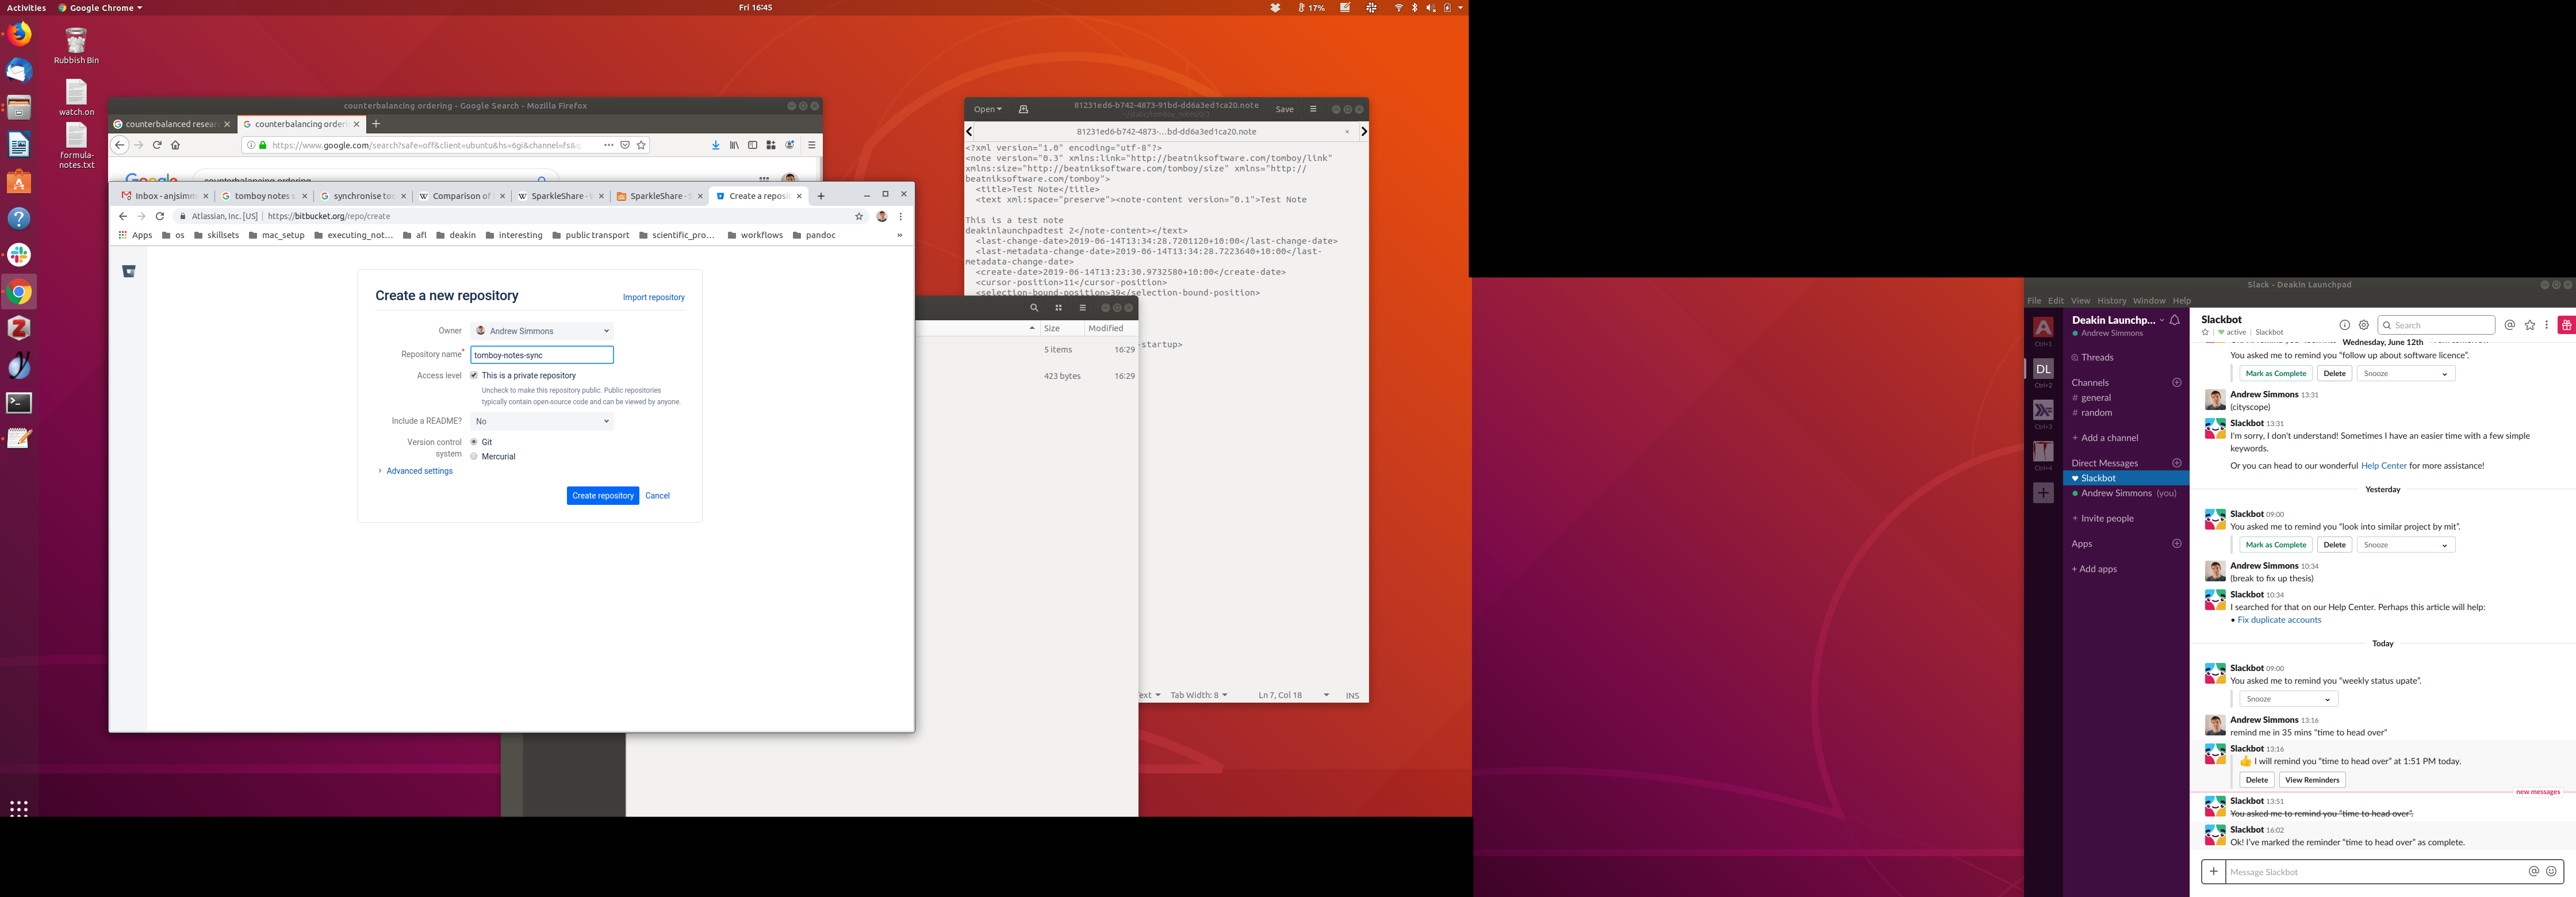Select Git version control radio button
Image resolution: width=2576 pixels, height=897 pixels.
tap(474, 442)
